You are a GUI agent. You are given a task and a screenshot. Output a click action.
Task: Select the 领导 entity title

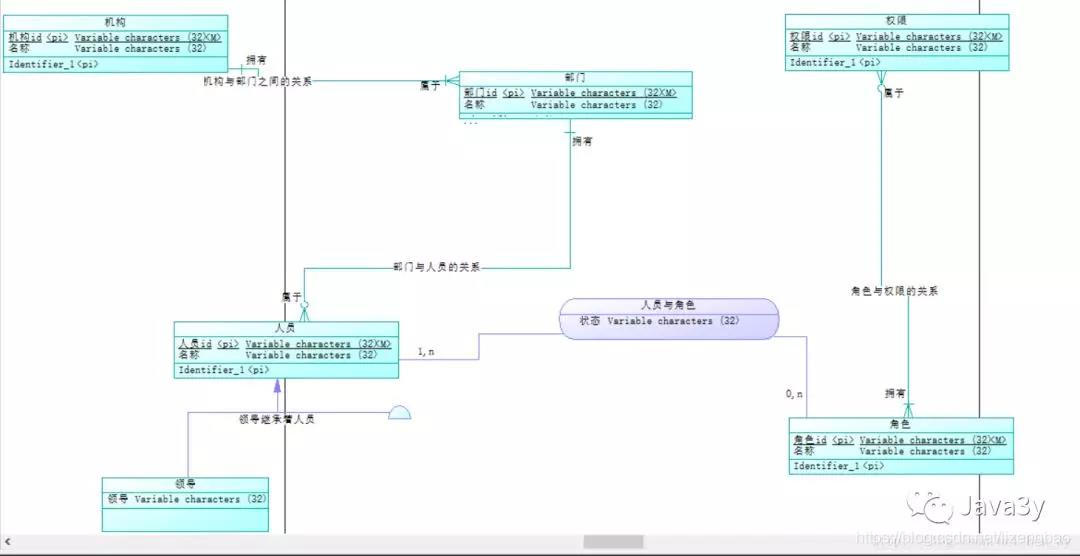tap(186, 484)
